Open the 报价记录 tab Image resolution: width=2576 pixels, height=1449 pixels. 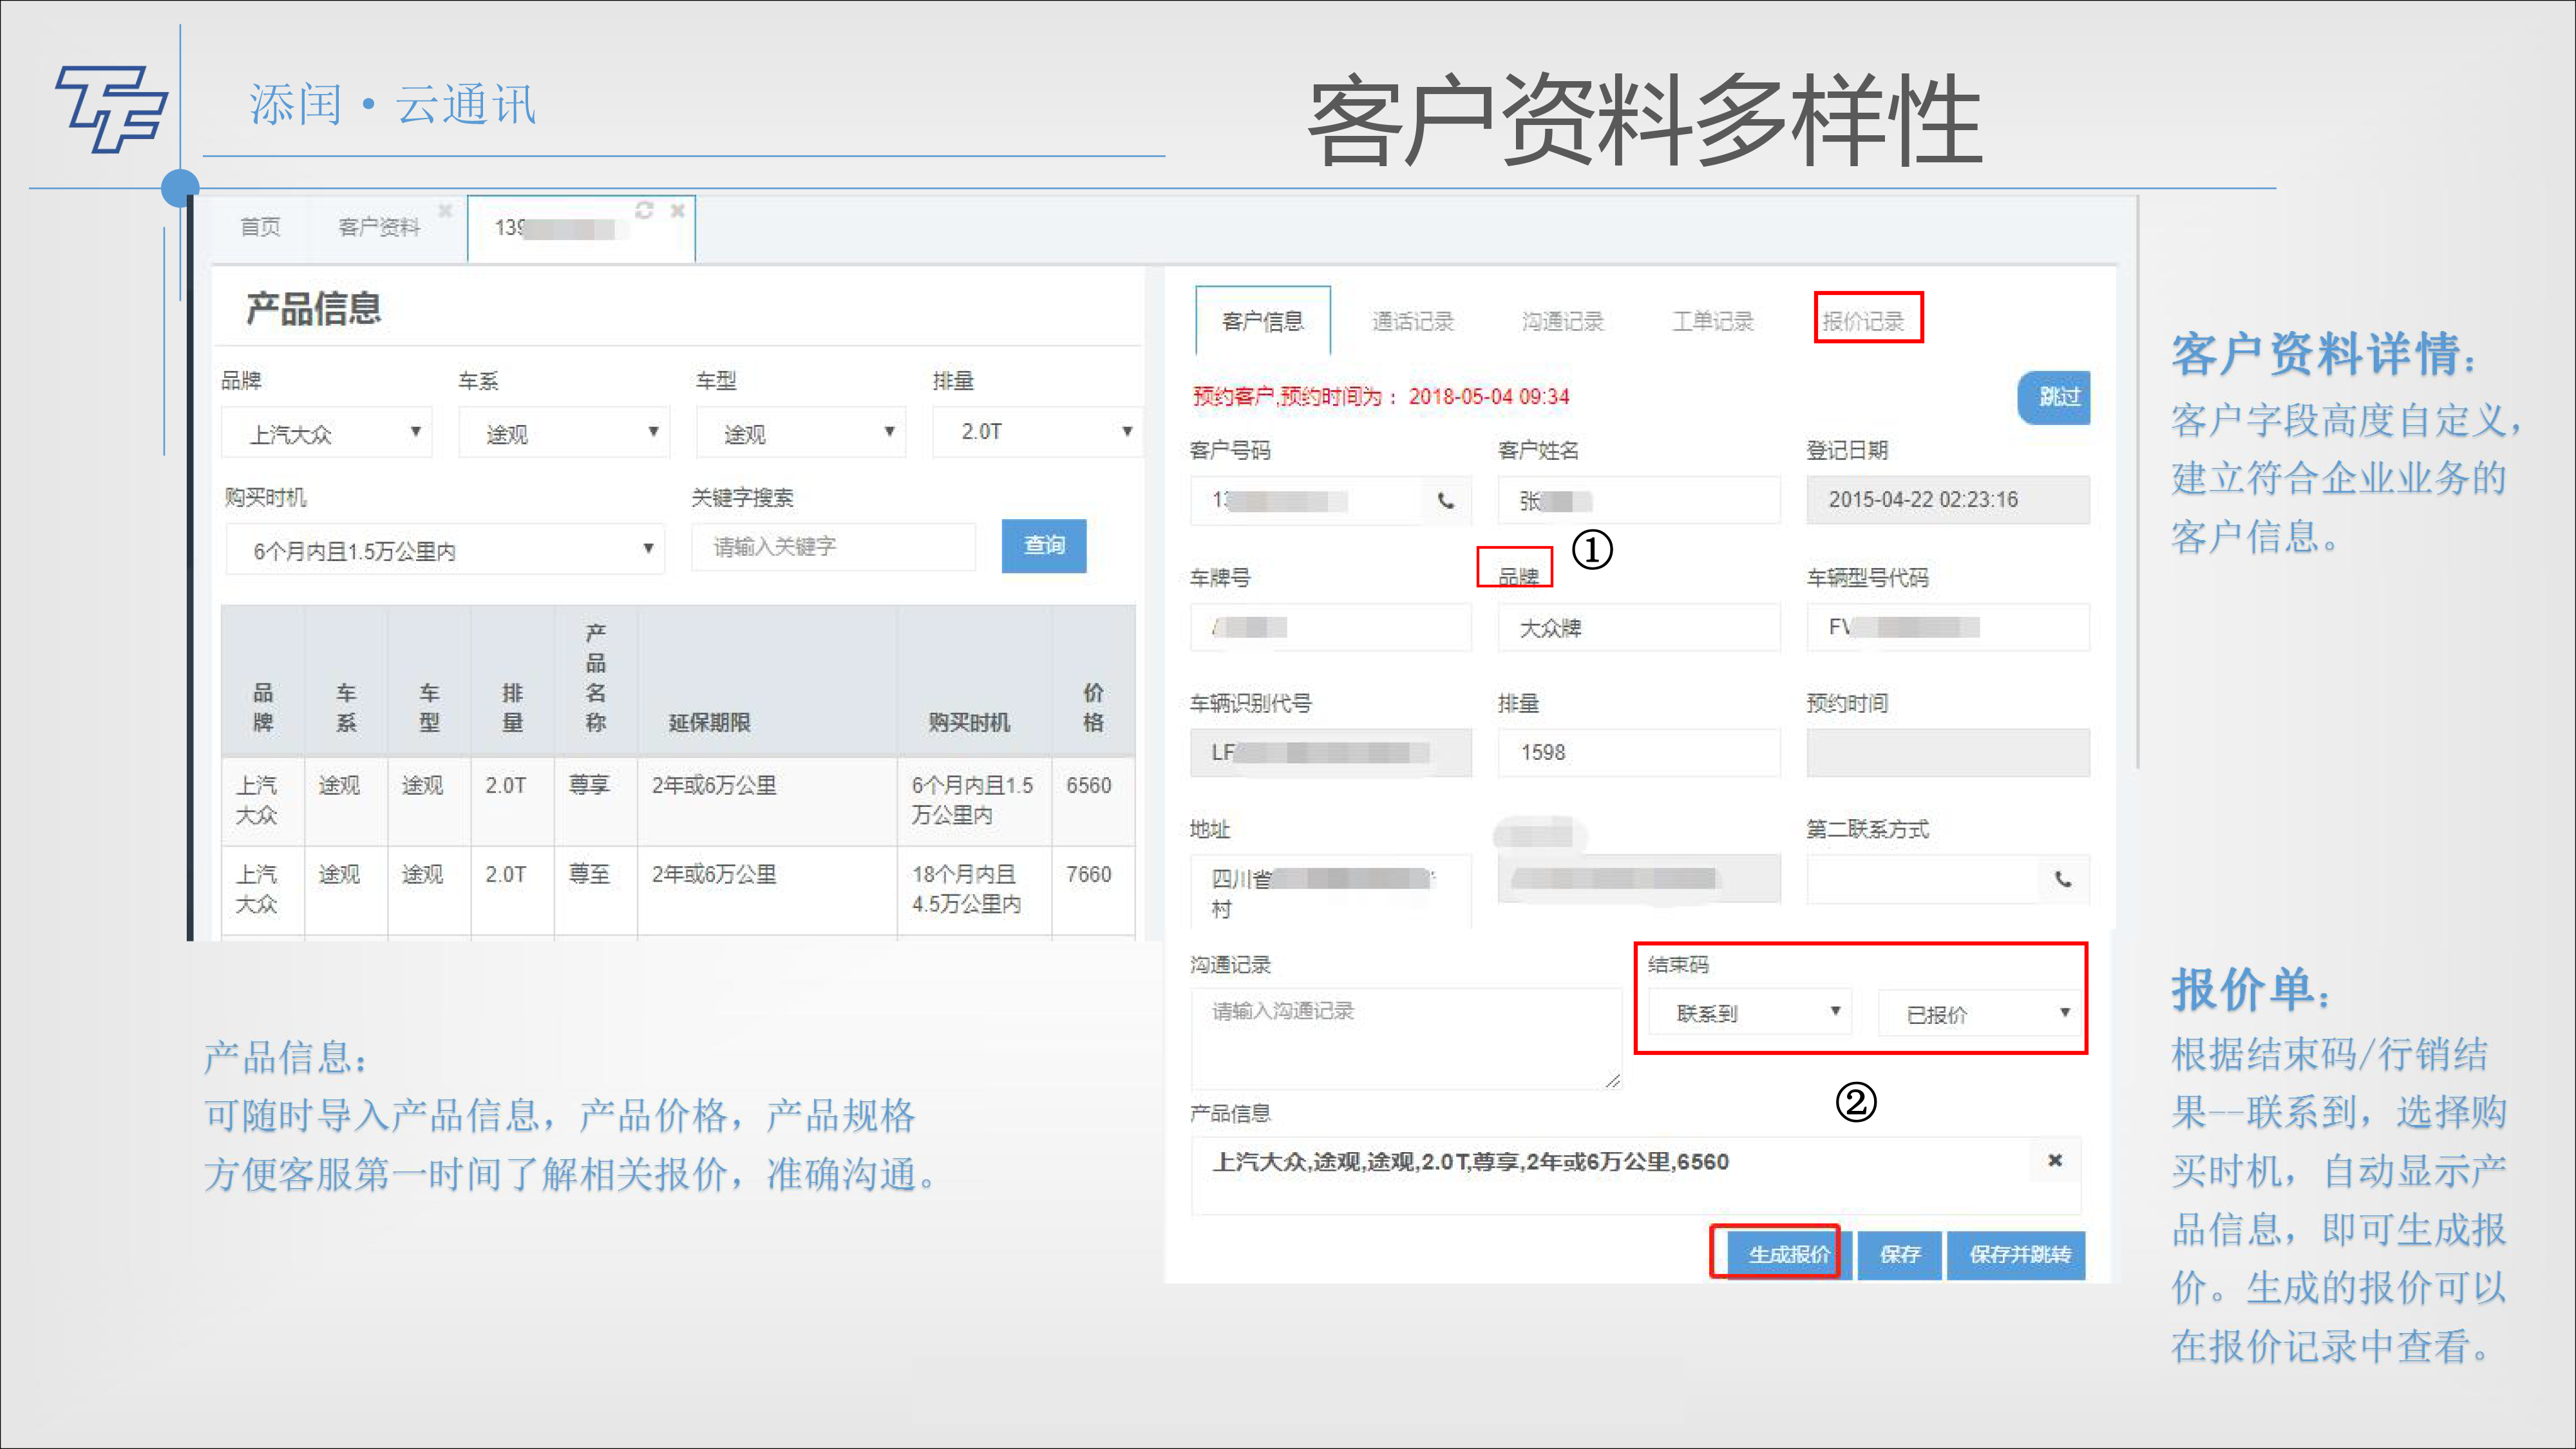(x=1864, y=321)
